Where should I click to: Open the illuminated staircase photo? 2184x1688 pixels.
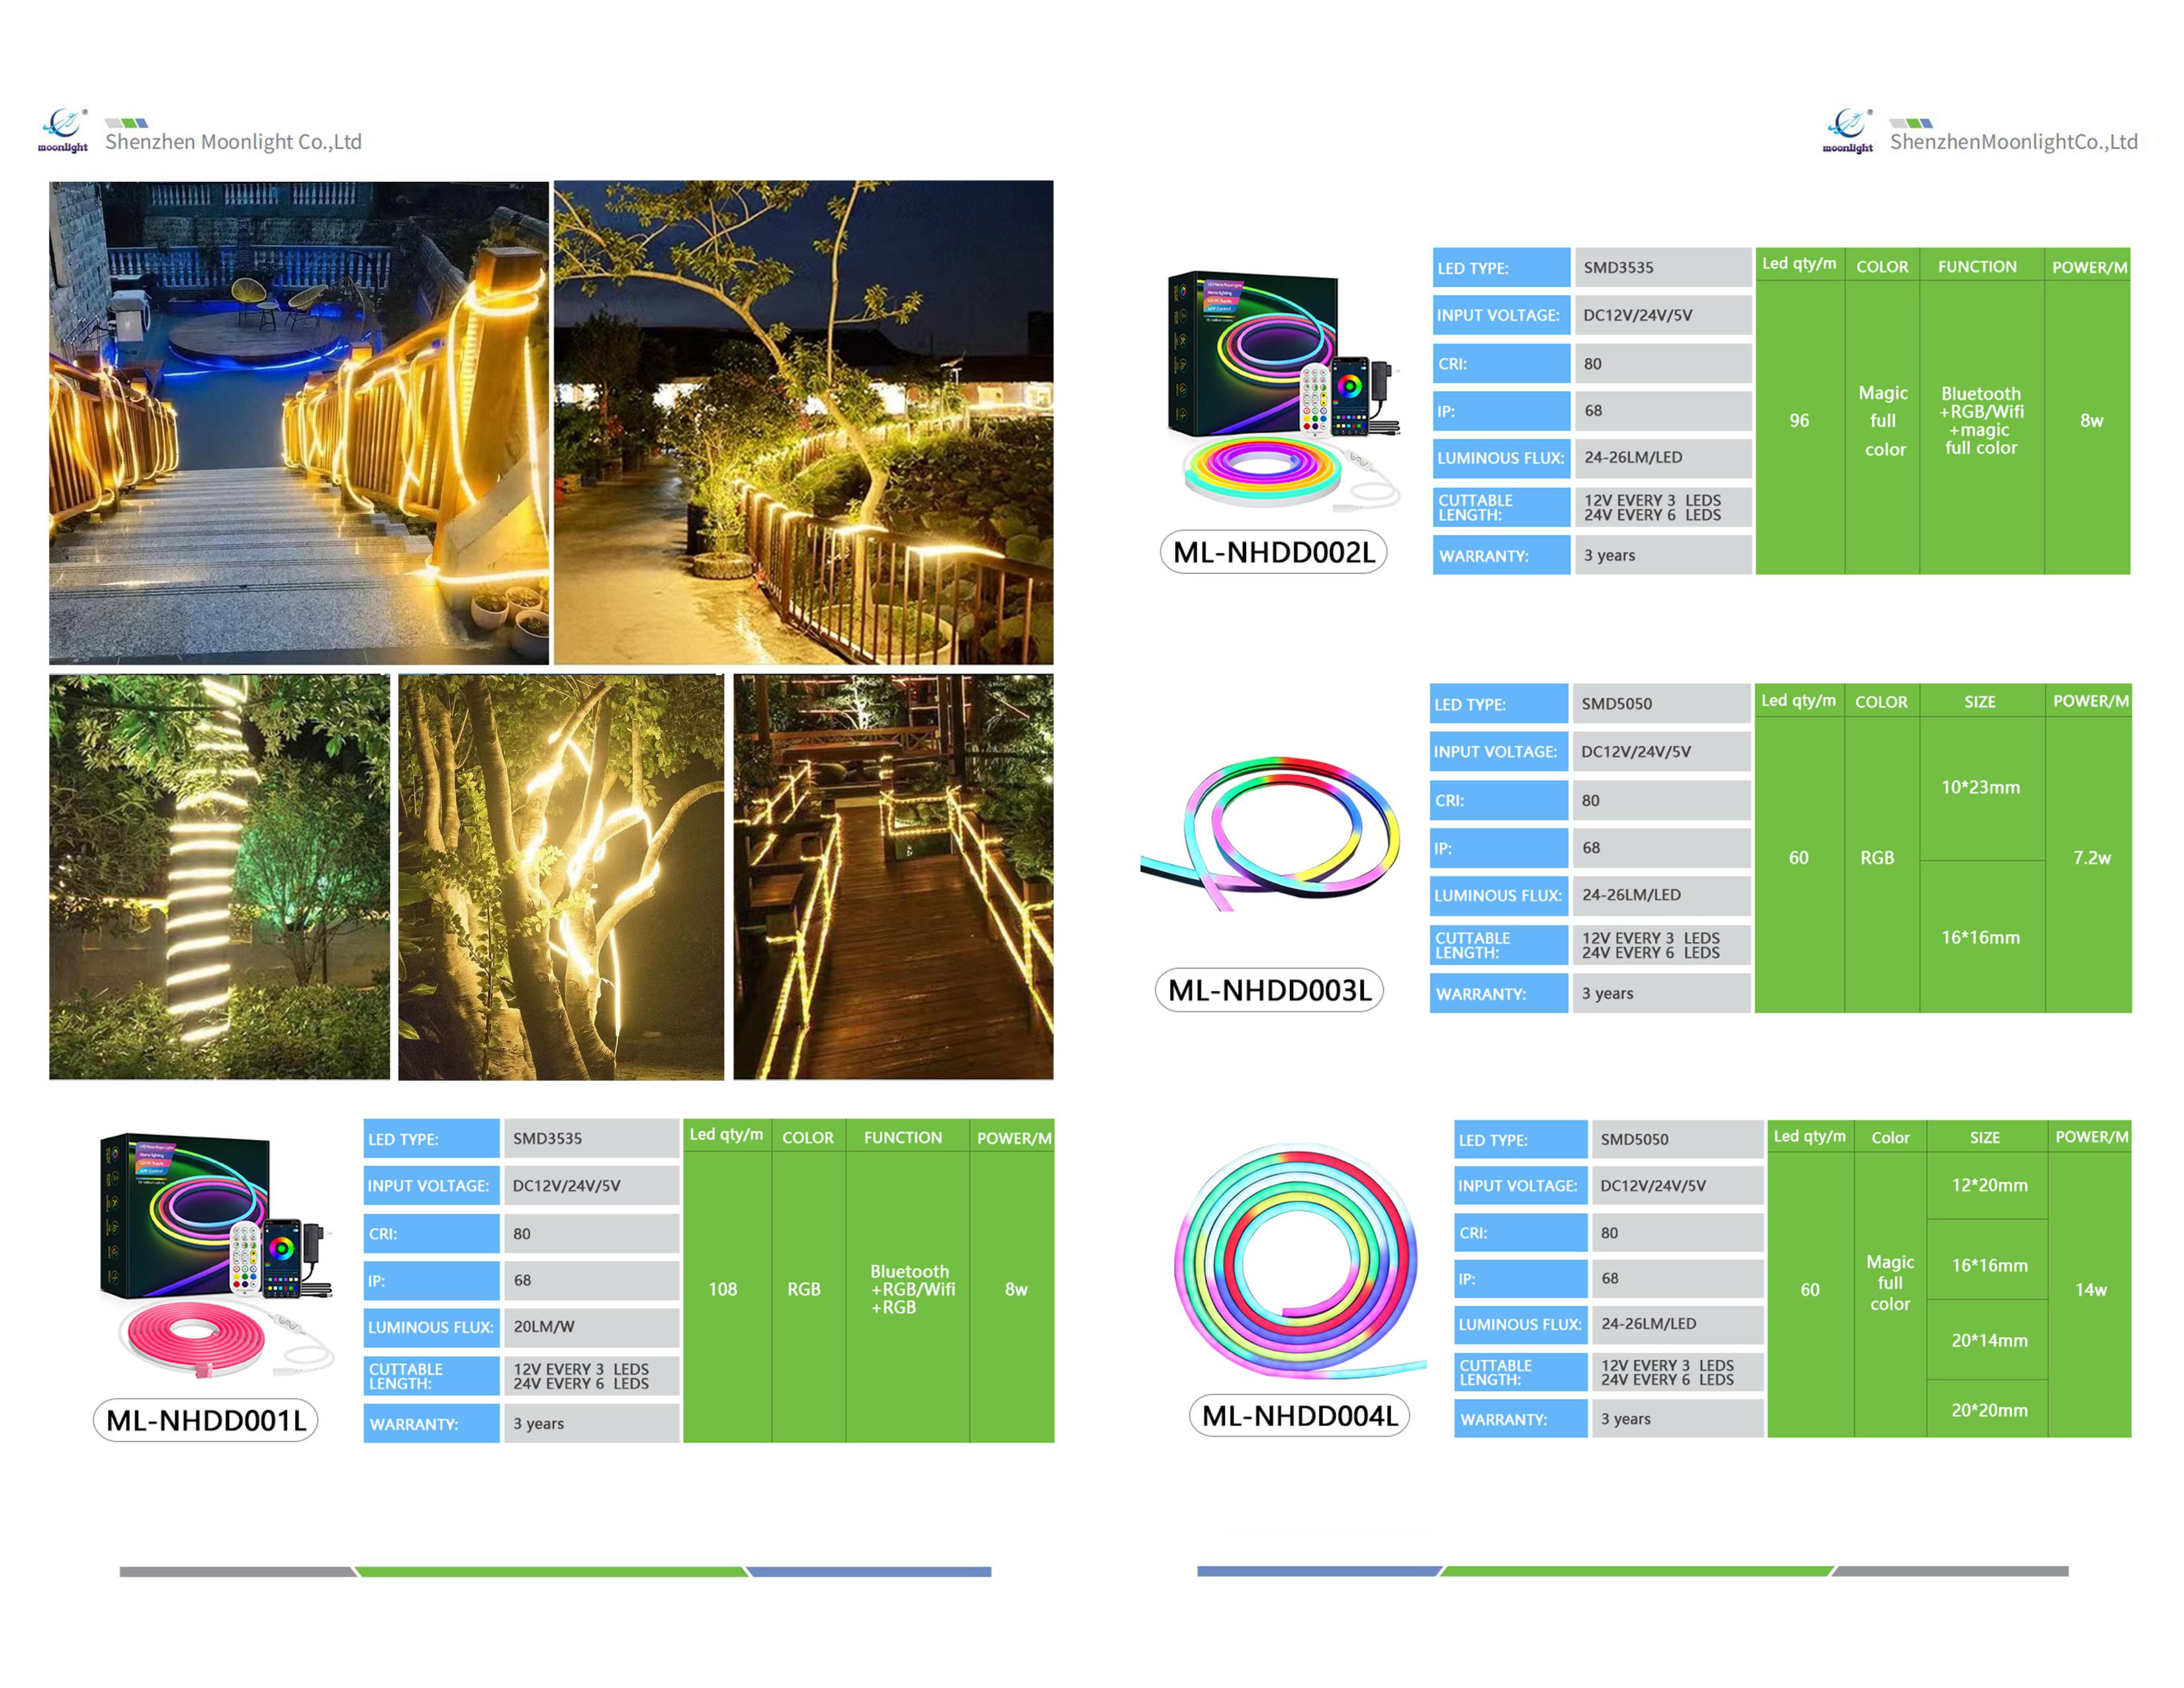coord(298,422)
